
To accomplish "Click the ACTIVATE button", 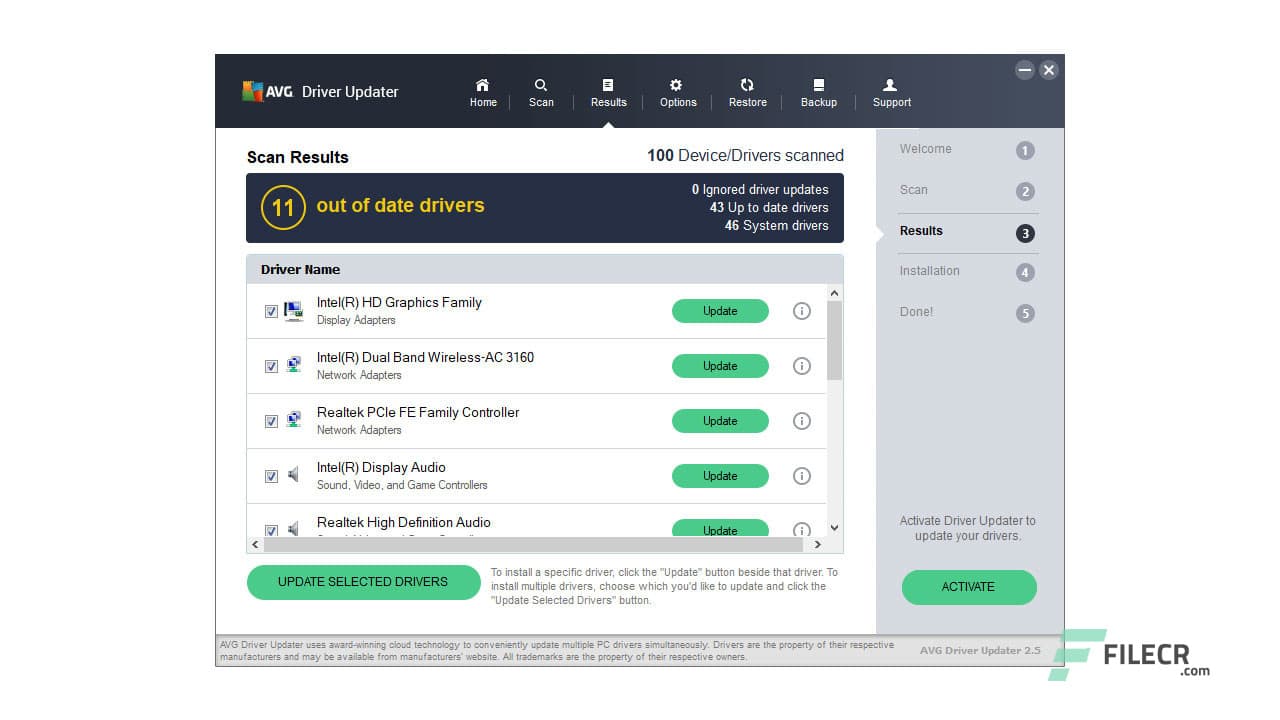I will (968, 587).
